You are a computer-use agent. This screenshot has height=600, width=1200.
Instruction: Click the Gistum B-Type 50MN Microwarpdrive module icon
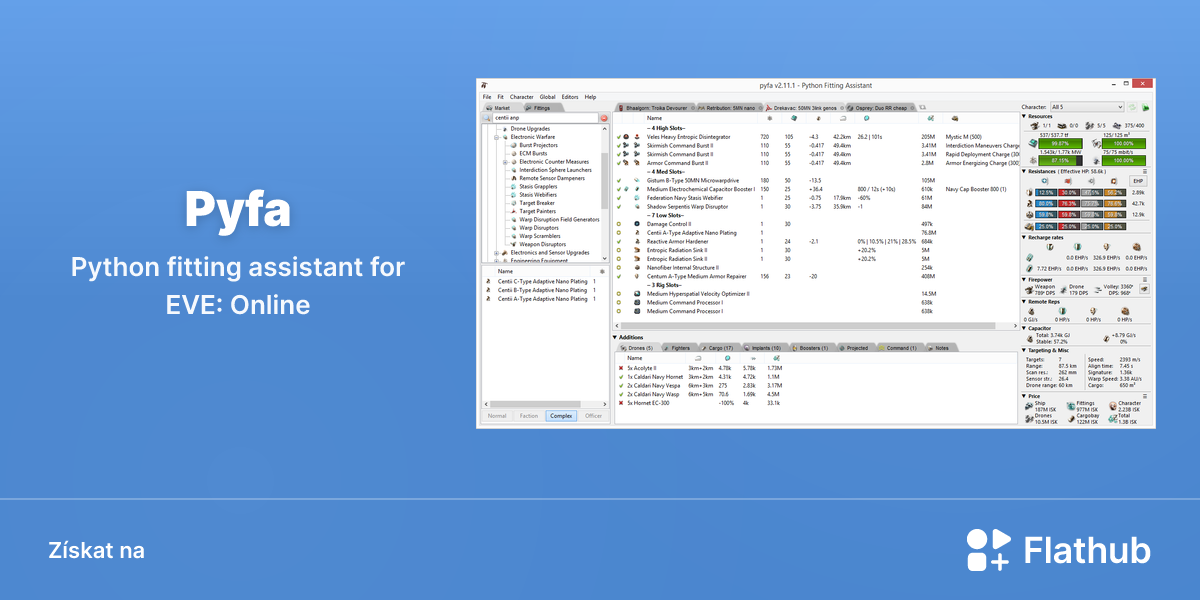[x=637, y=180]
